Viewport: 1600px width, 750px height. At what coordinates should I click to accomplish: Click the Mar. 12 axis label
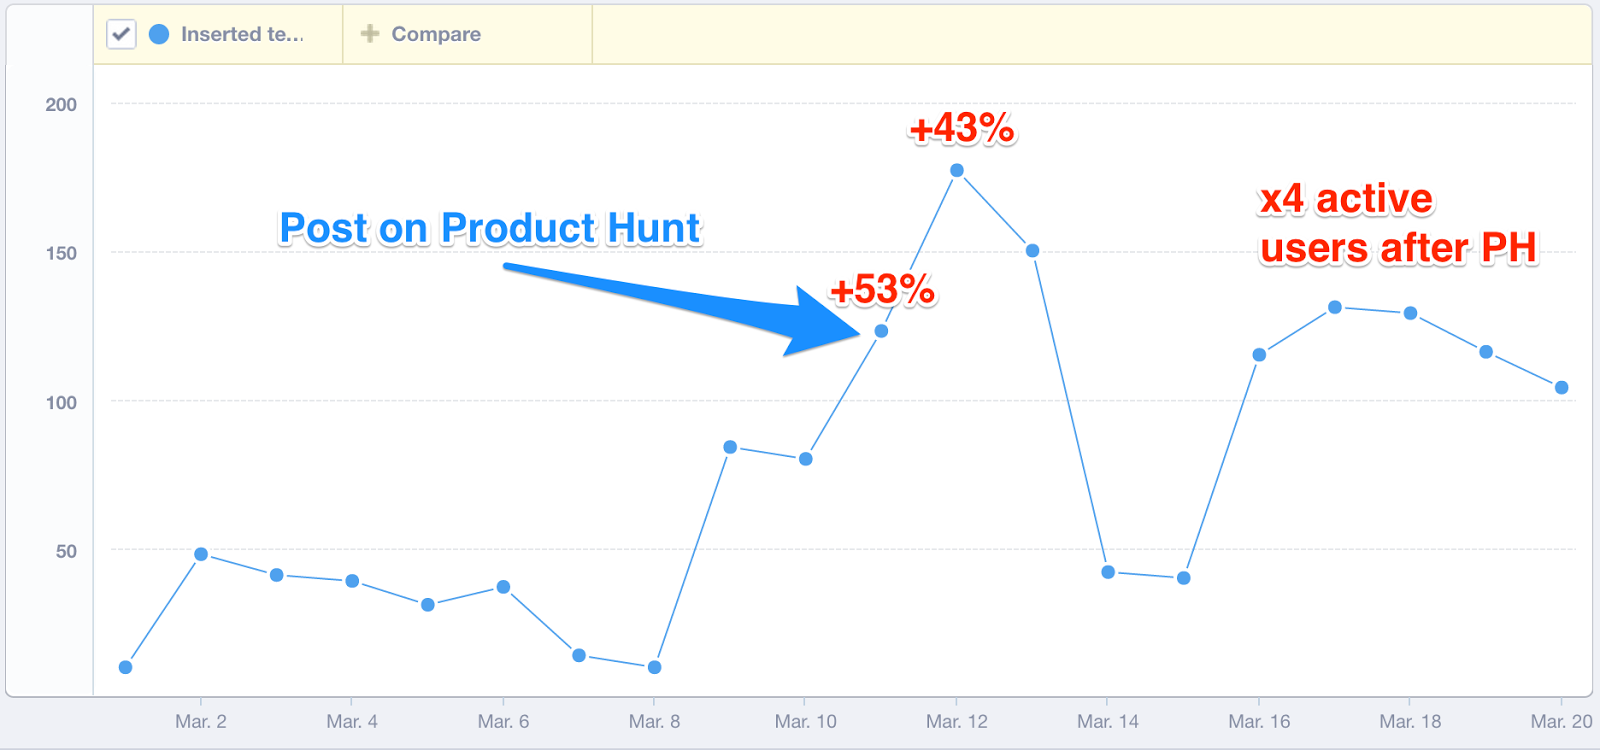[957, 722]
